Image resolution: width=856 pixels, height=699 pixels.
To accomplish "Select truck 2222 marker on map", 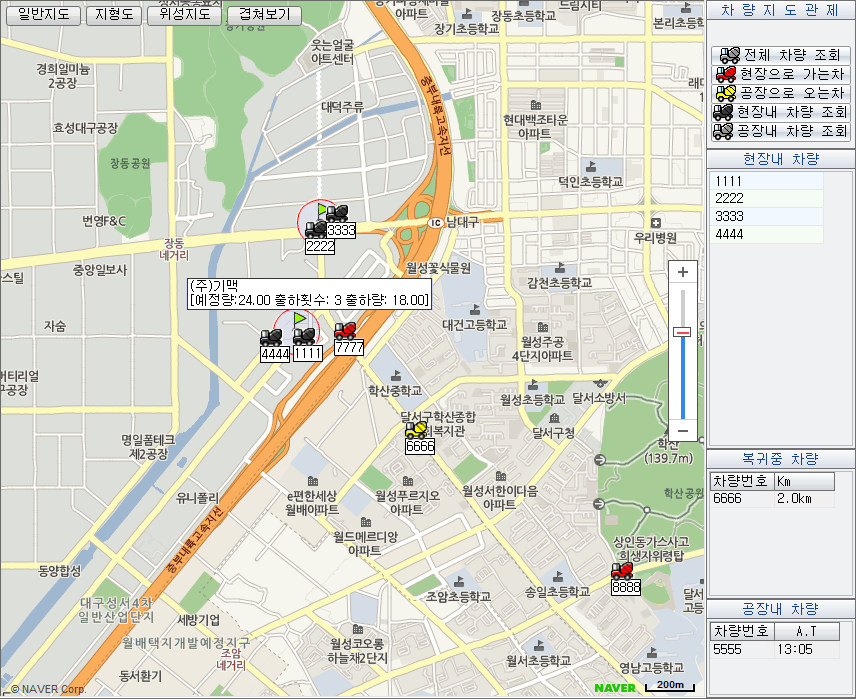I will 315,231.
